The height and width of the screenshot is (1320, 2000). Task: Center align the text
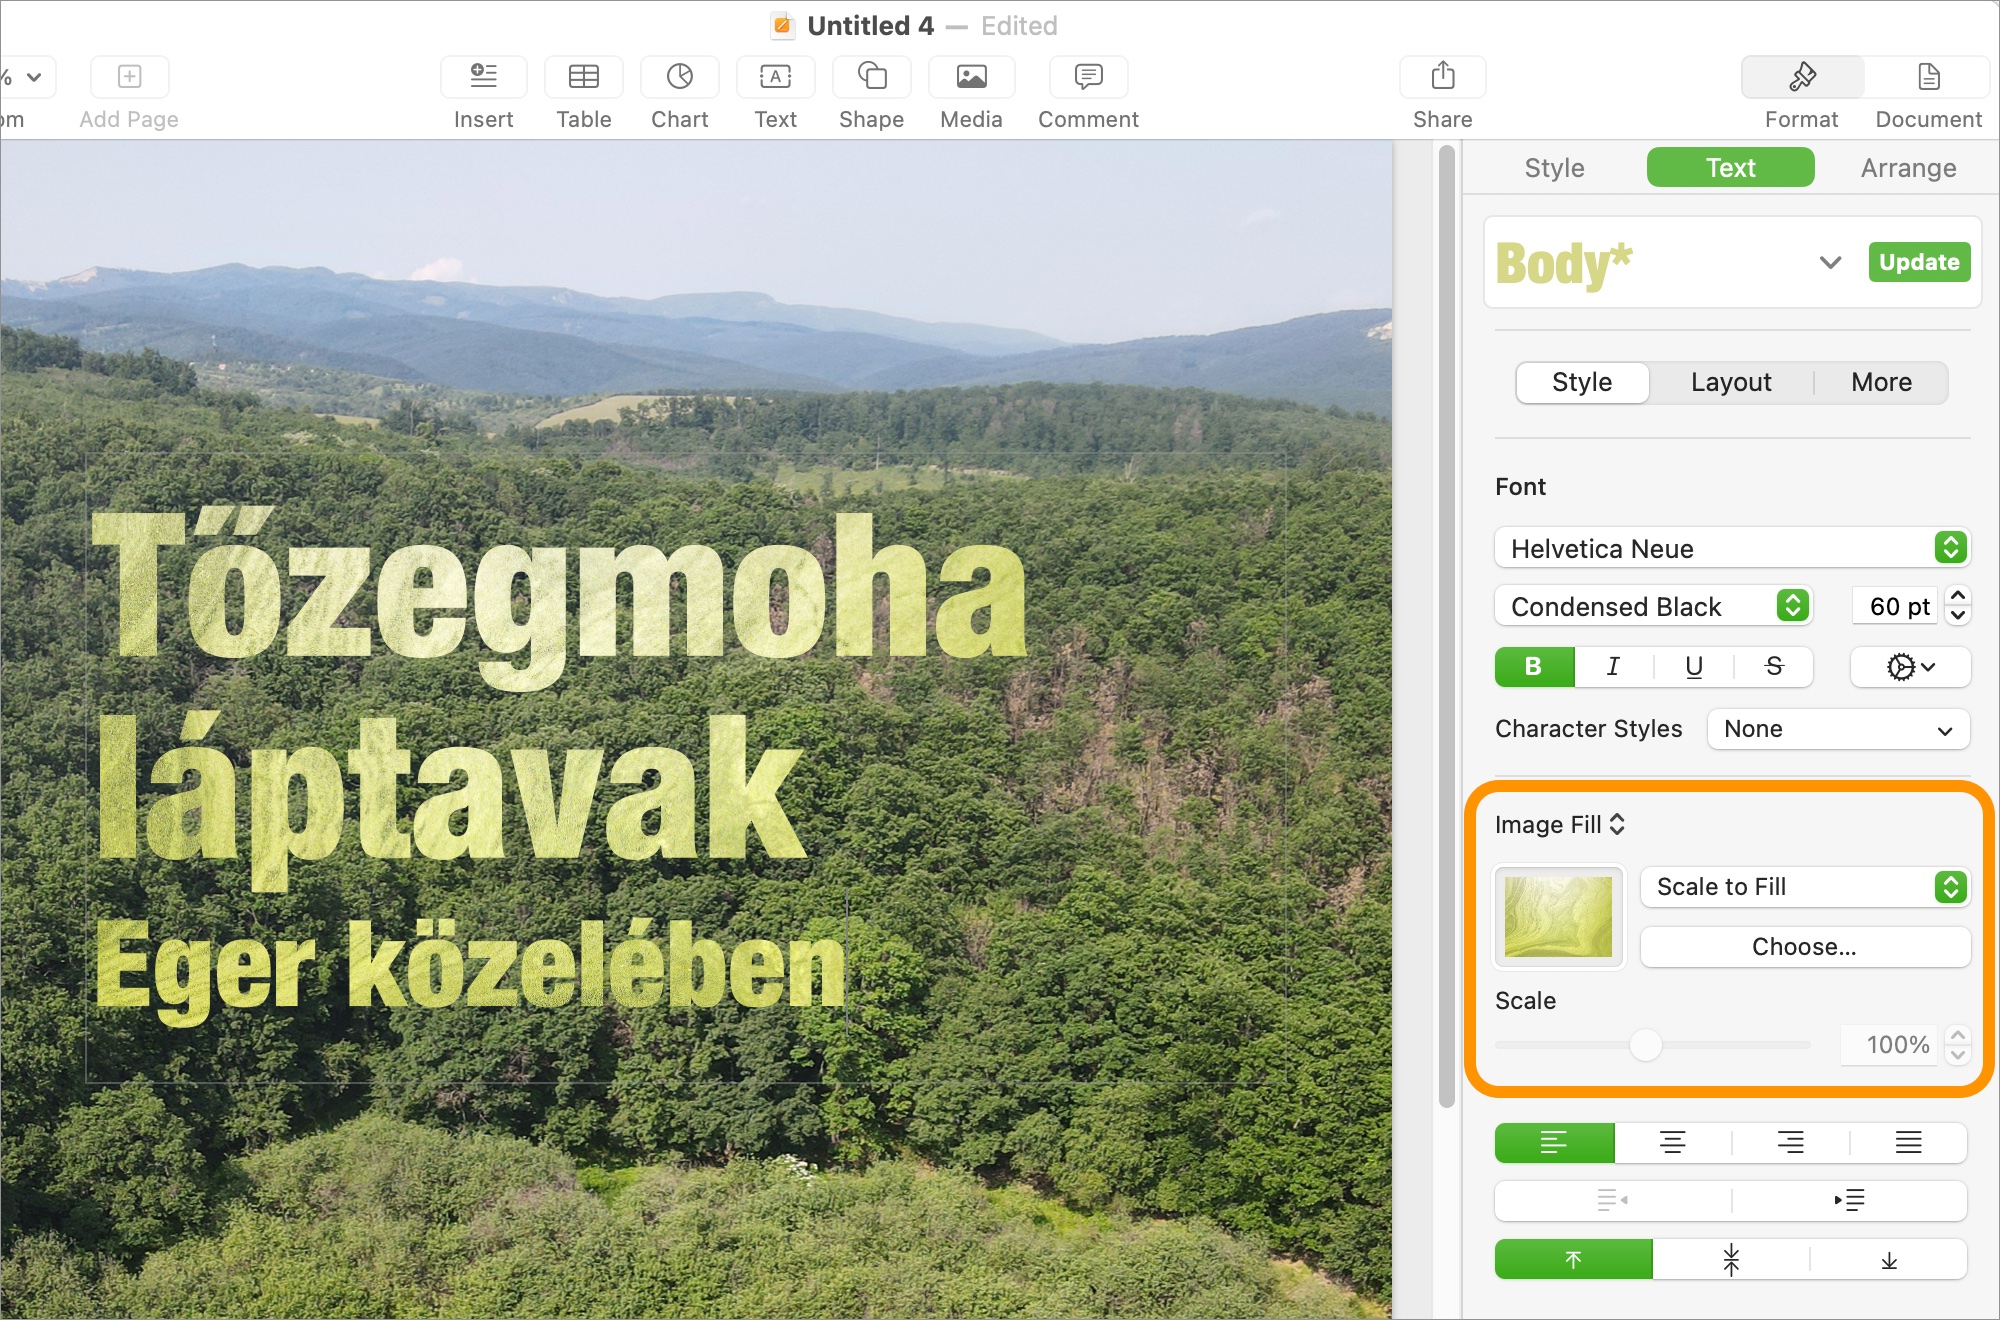1672,1142
